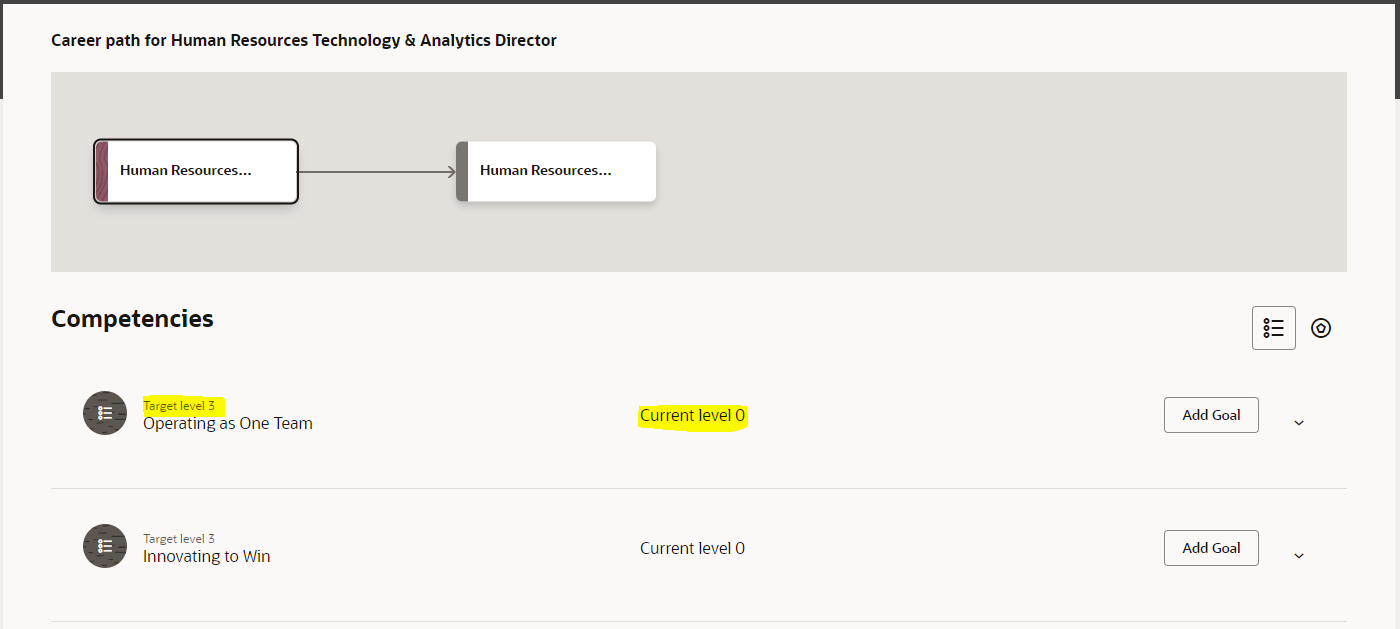Click the highlighted Current level 0 text
Screen dimensions: 1400x629
(692, 415)
